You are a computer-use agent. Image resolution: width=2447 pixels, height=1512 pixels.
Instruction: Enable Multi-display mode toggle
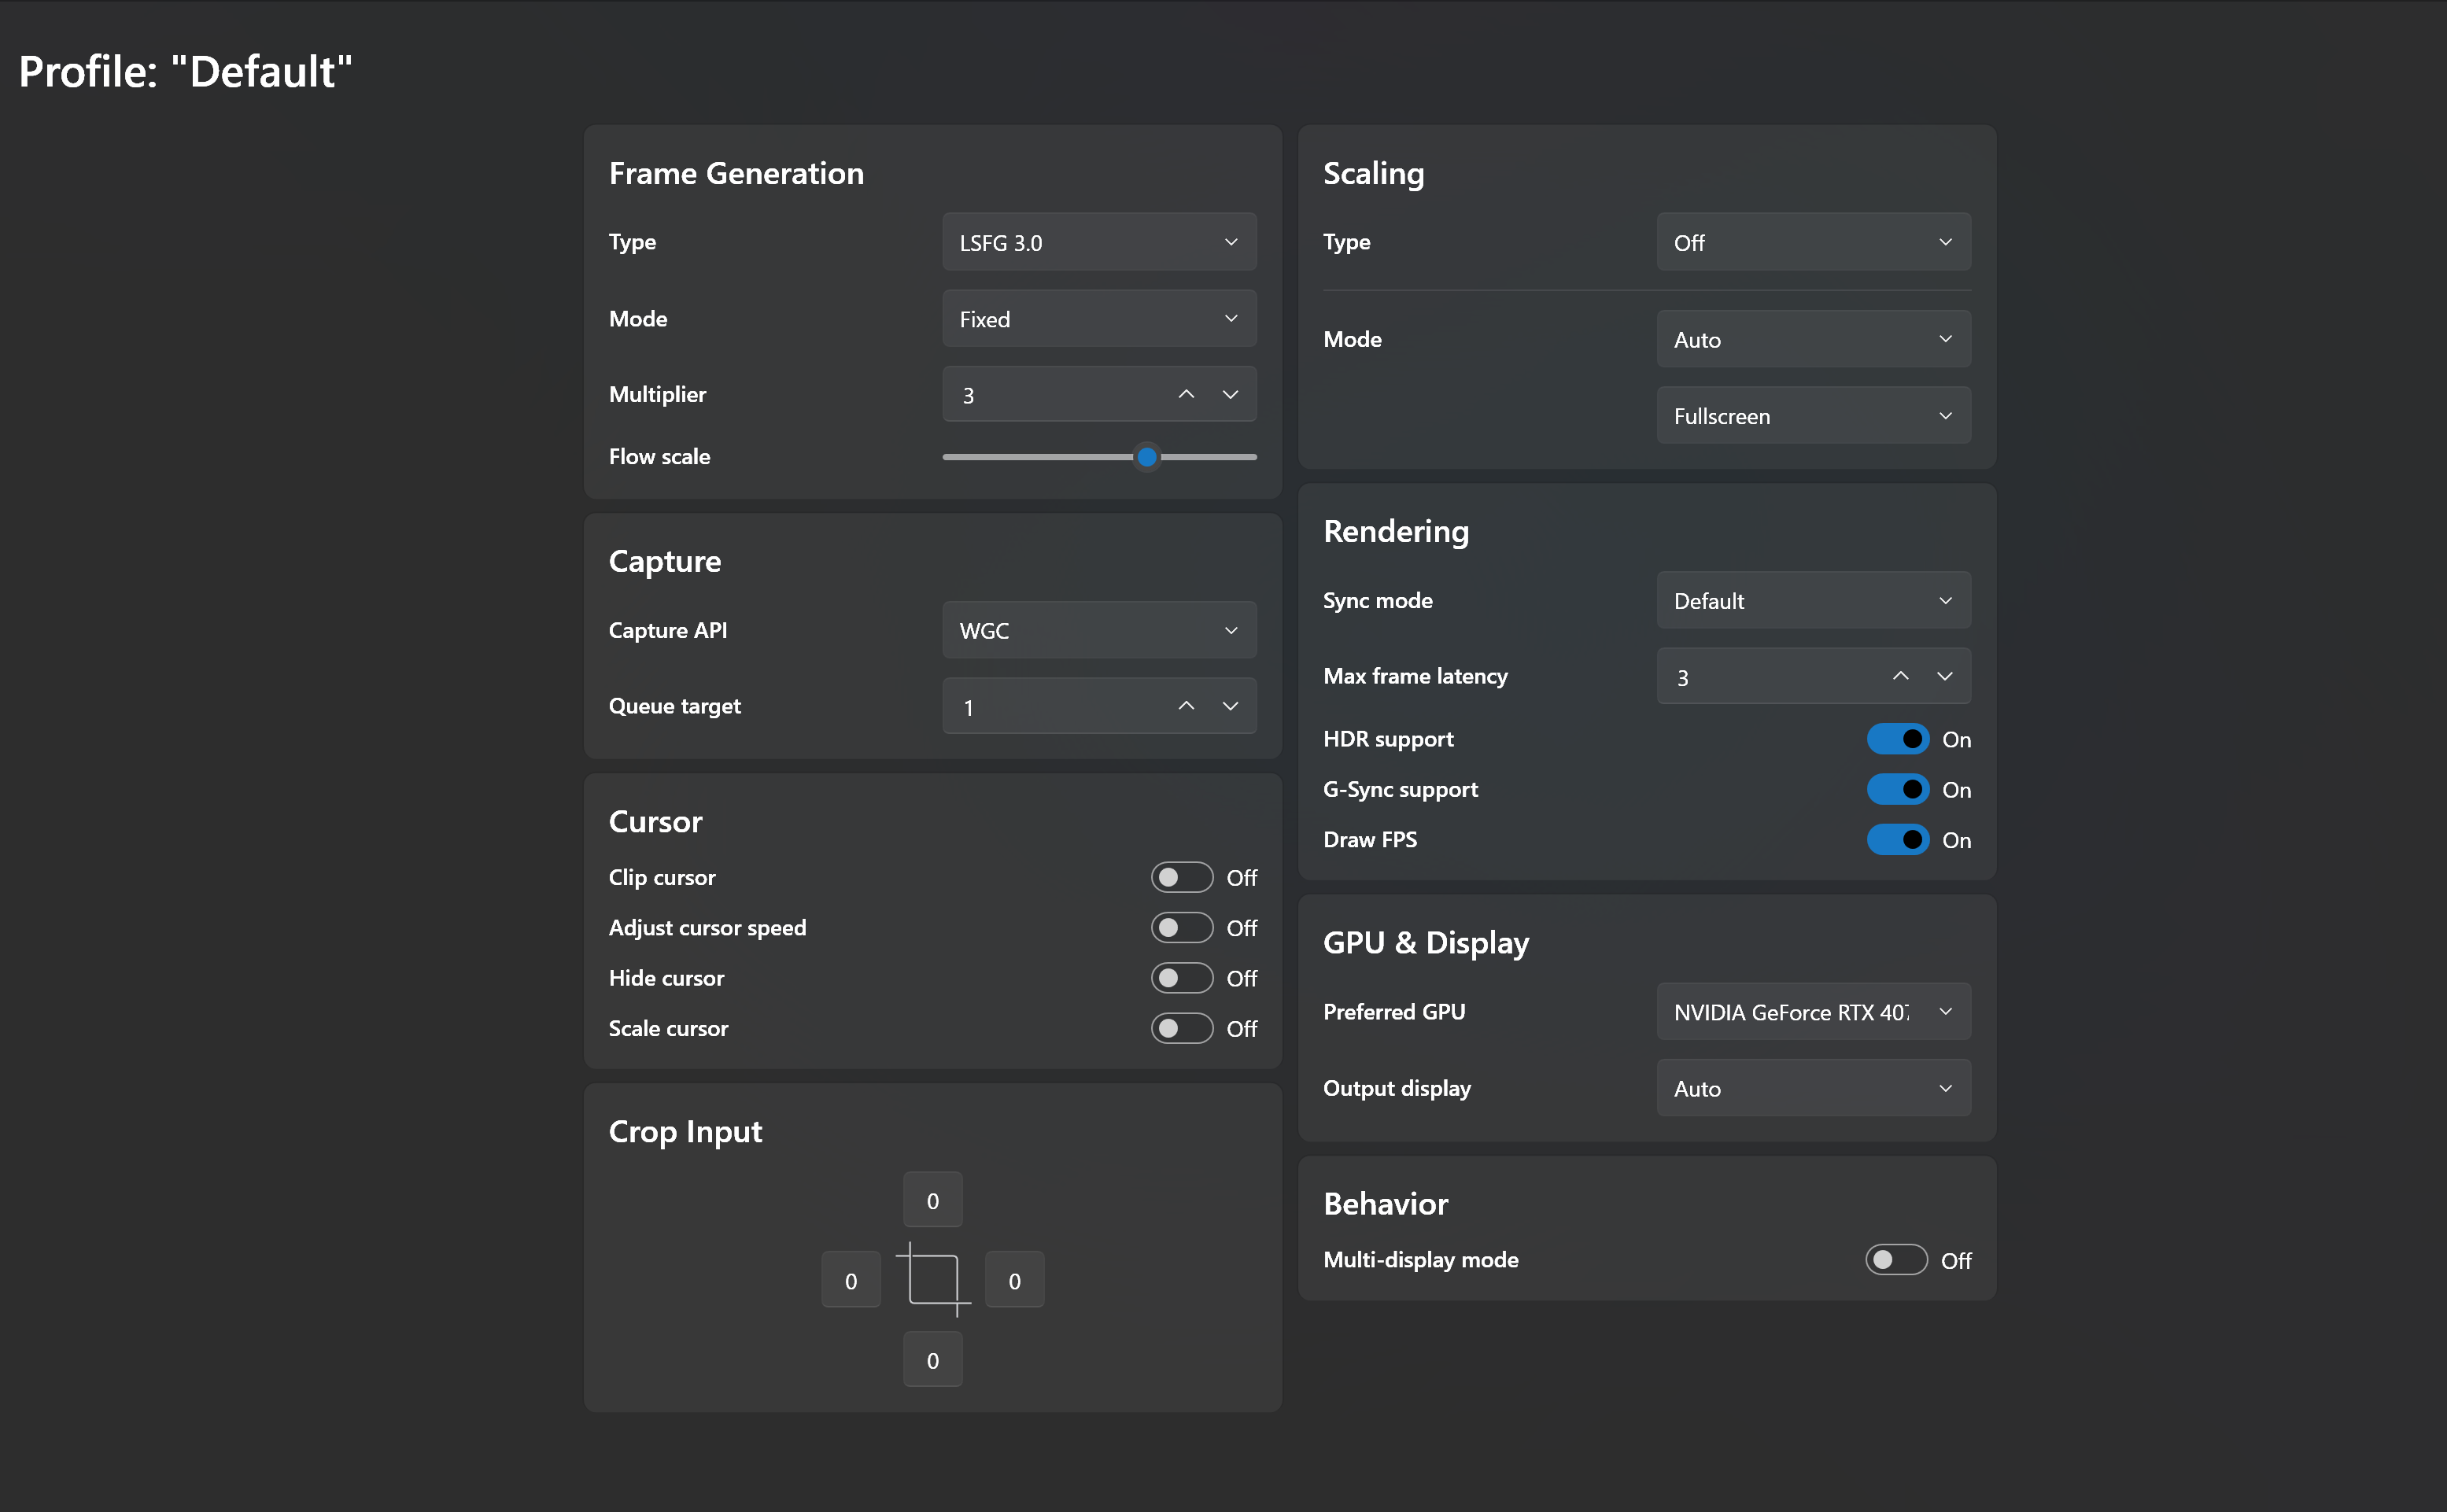tap(1895, 1259)
